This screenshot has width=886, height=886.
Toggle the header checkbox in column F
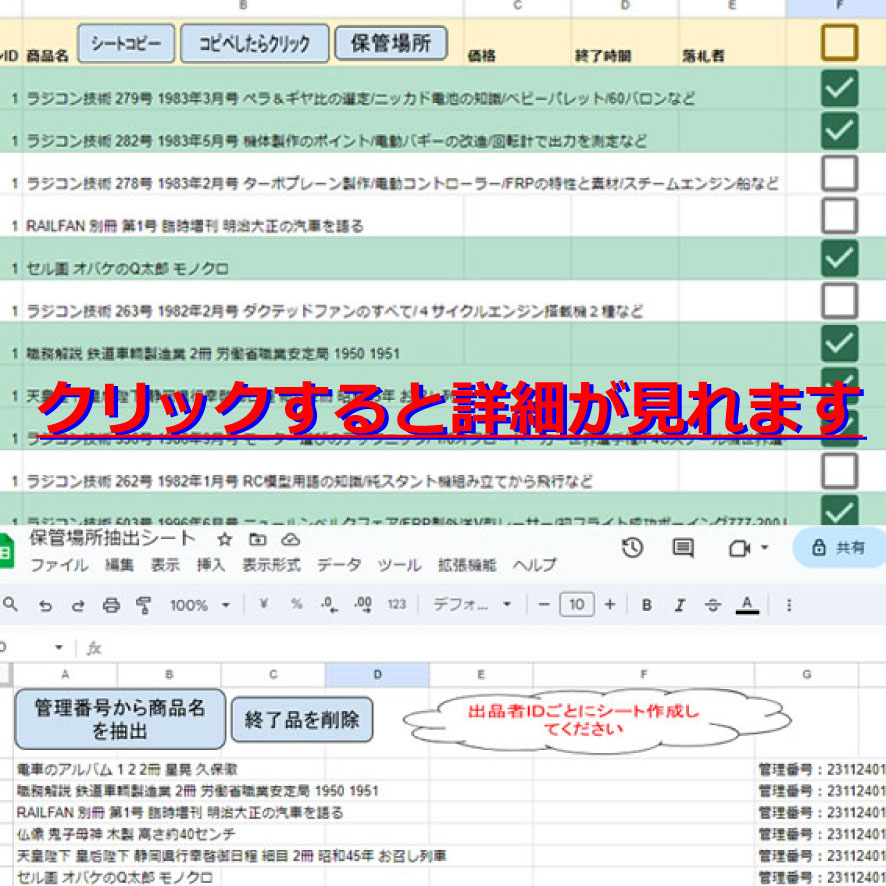pos(839,42)
